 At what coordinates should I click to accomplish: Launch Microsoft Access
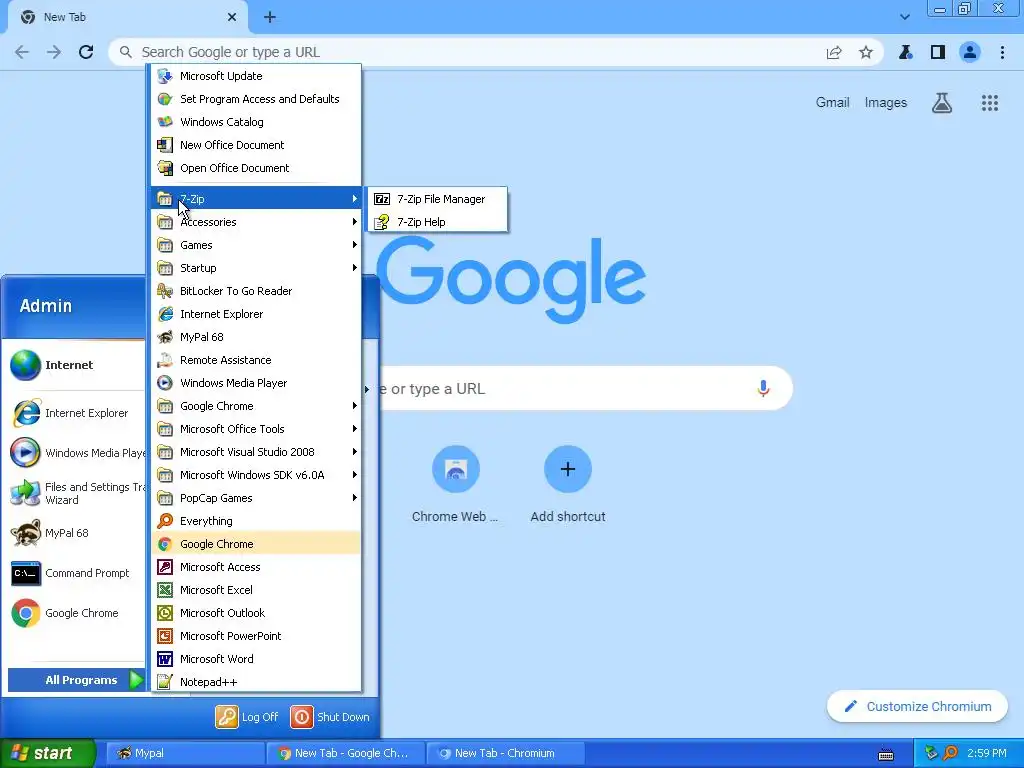coord(256,567)
